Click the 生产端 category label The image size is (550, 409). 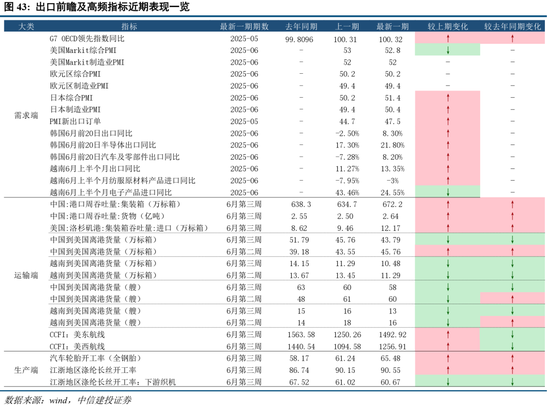(26, 370)
